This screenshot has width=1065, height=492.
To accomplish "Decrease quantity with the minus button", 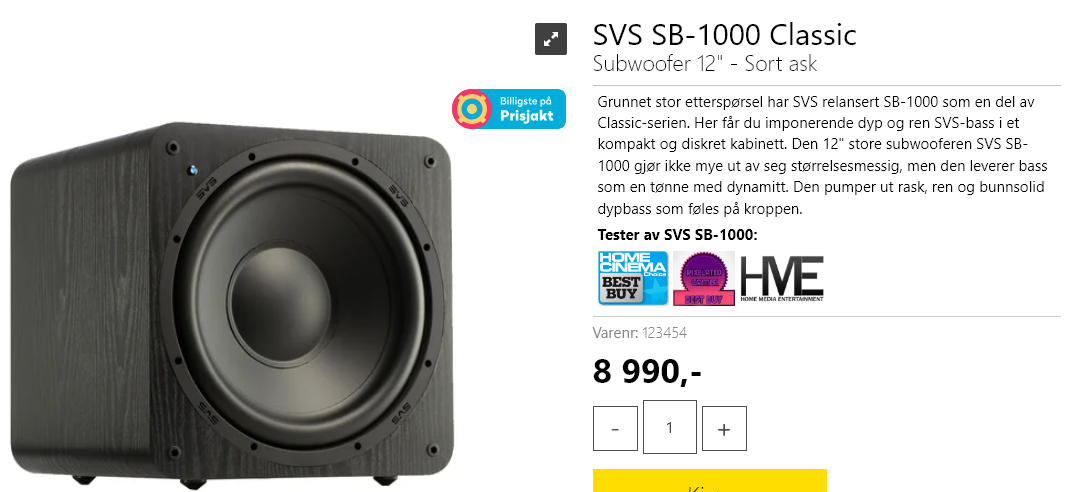I will click(615, 429).
